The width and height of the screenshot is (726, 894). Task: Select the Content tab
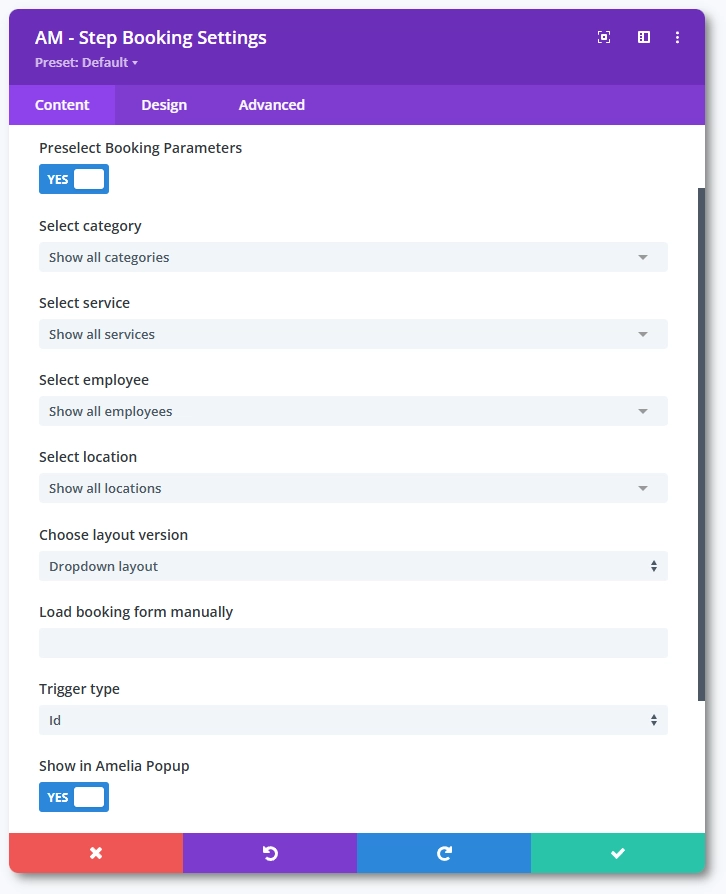[62, 105]
